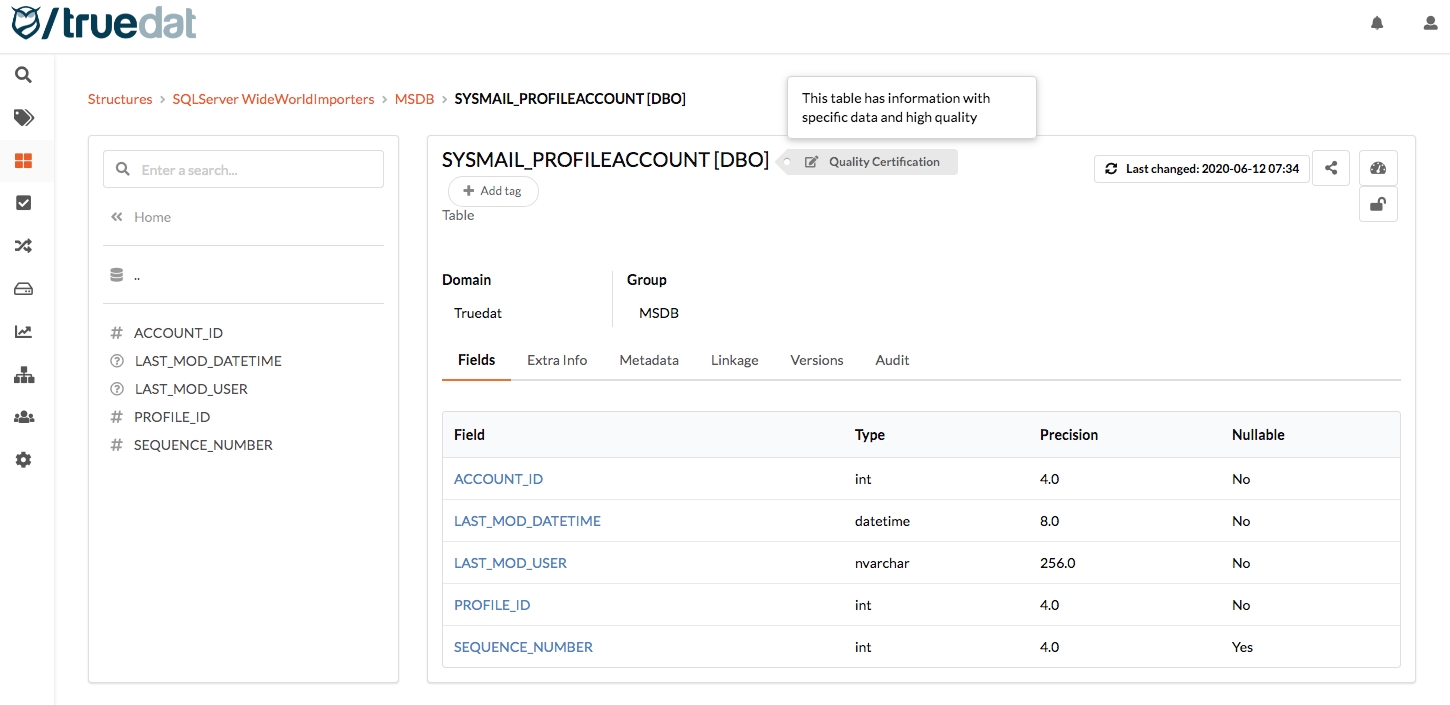Click the notifications bell icon
This screenshot has height=705, width=1450.
1377,23
